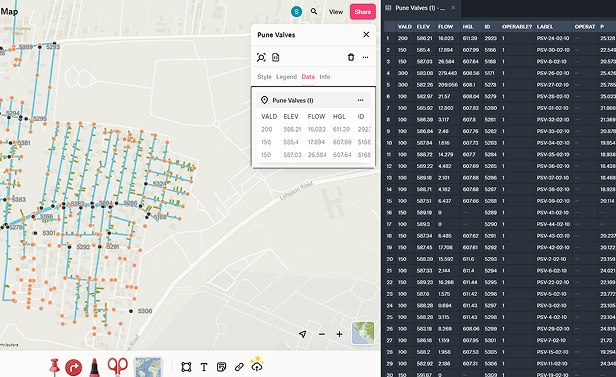Click valve label 5301 on the map
Viewport: 616px width, 377px height.
tap(49, 233)
